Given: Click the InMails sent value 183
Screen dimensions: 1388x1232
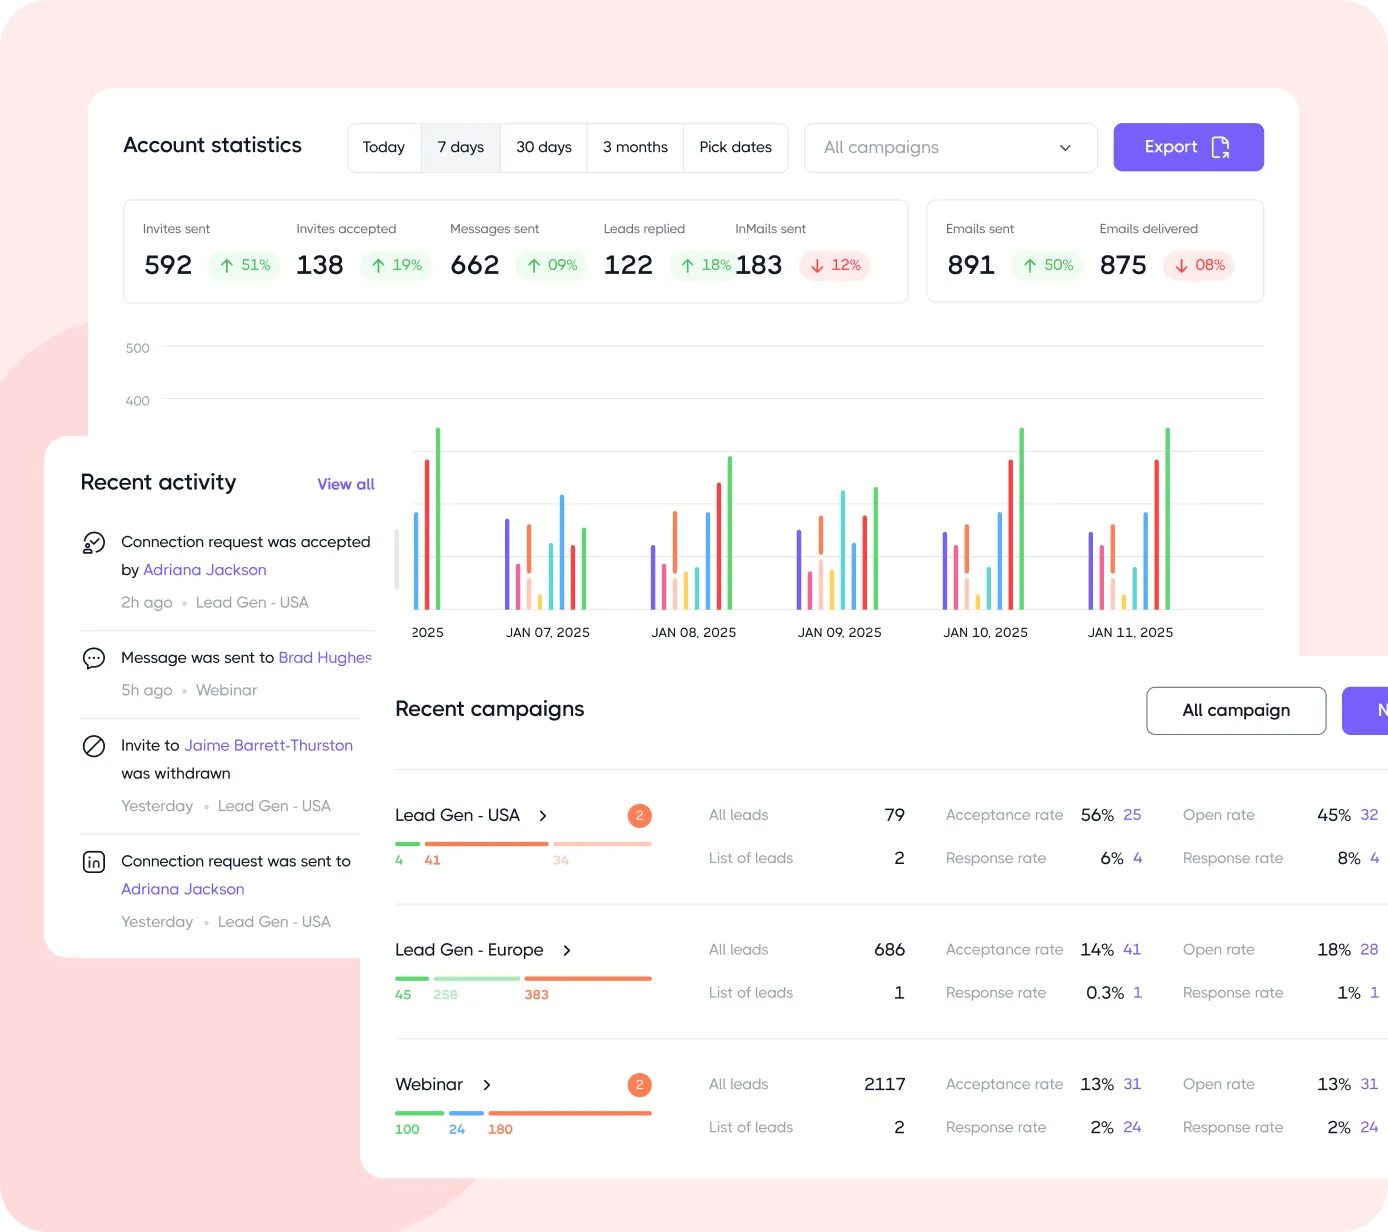Looking at the screenshot, I should 759,265.
